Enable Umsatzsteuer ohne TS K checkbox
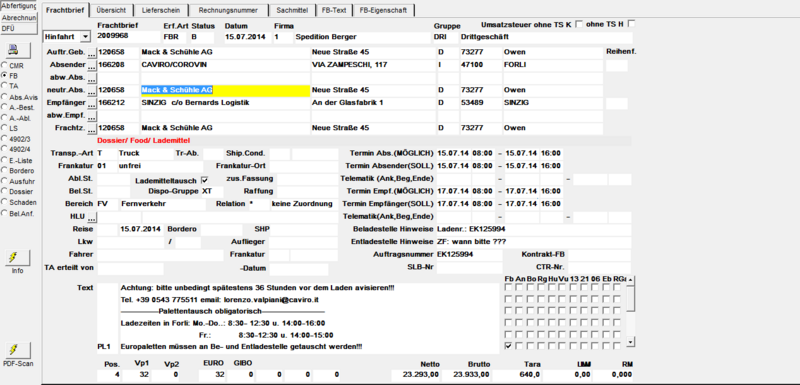Screen dimensions: 800x385 click(x=579, y=24)
